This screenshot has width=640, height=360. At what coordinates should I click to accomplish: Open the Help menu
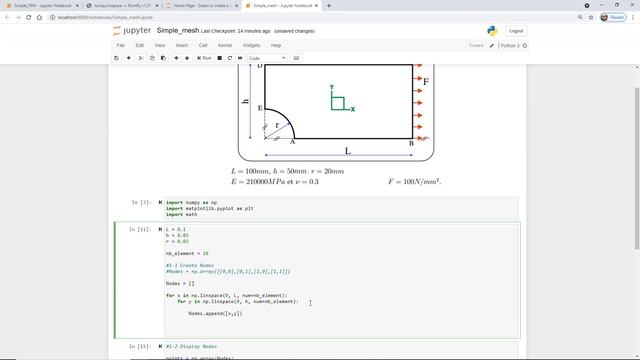(x=276, y=45)
